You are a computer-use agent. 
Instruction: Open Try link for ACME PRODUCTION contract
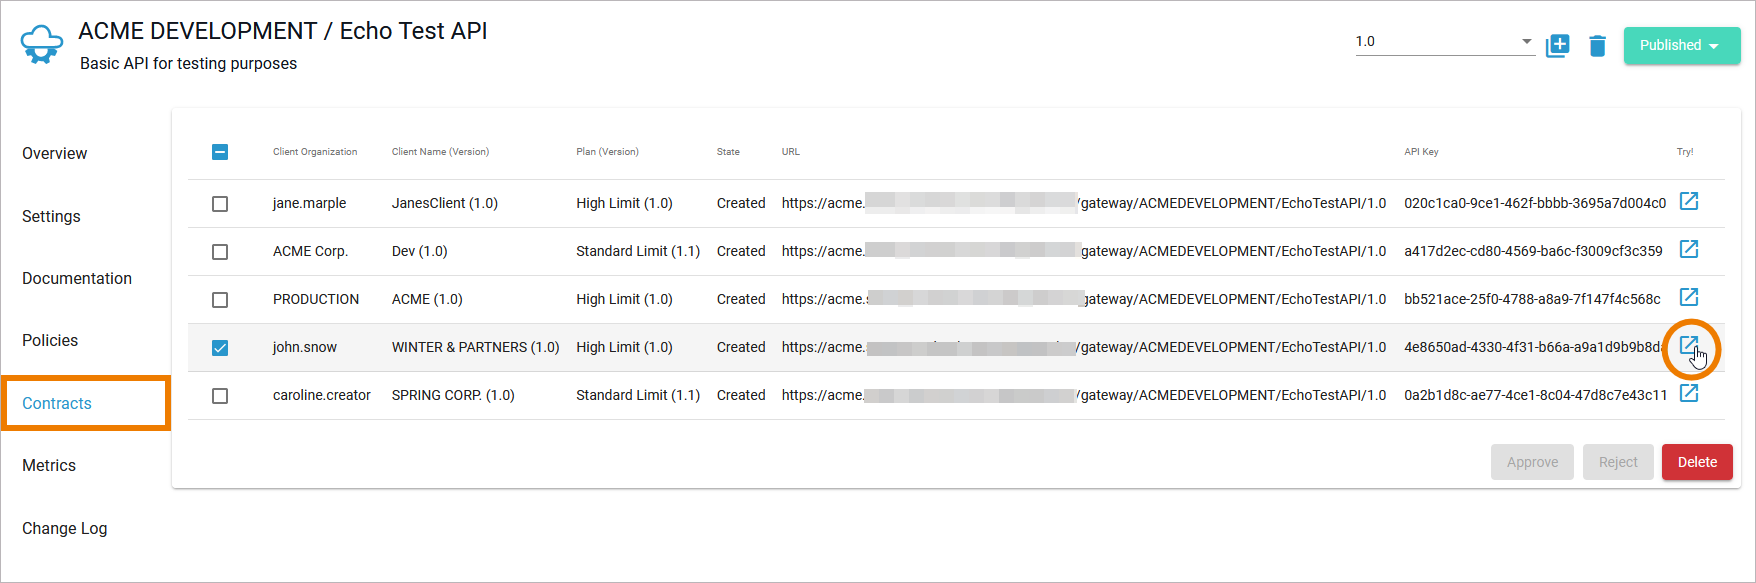[x=1688, y=297]
